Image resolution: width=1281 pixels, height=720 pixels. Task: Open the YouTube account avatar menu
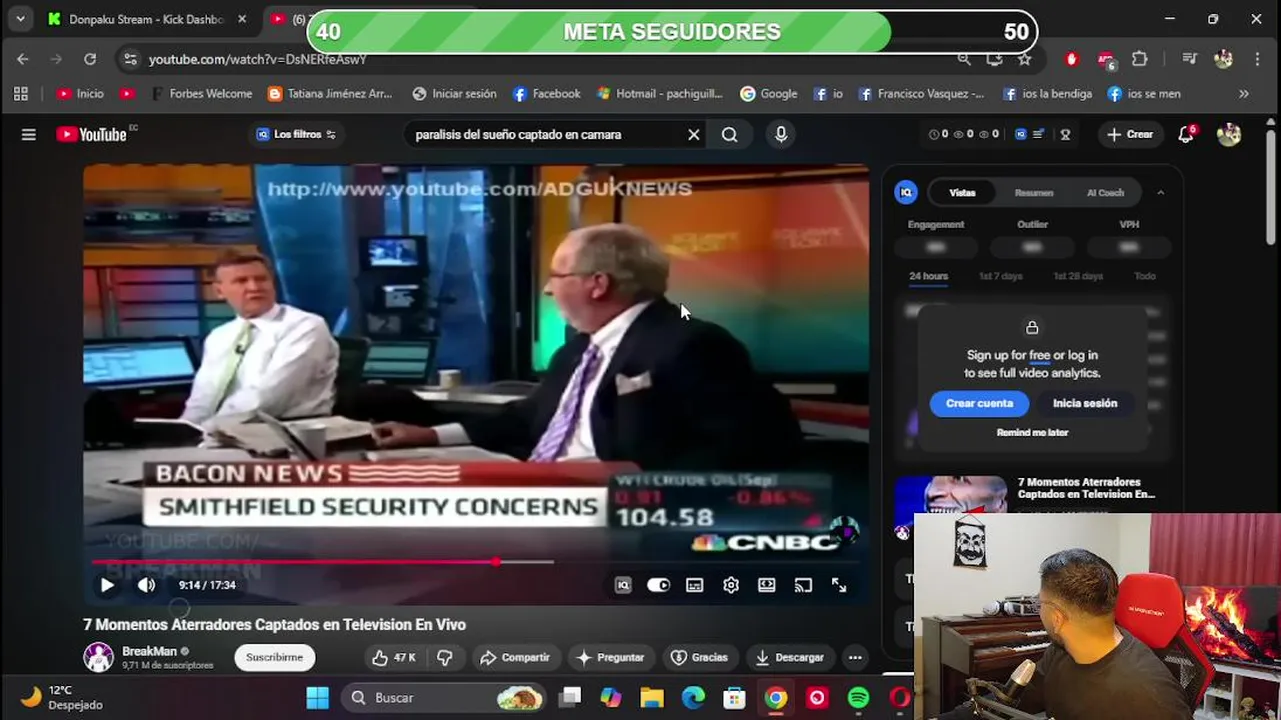coord(1229,134)
